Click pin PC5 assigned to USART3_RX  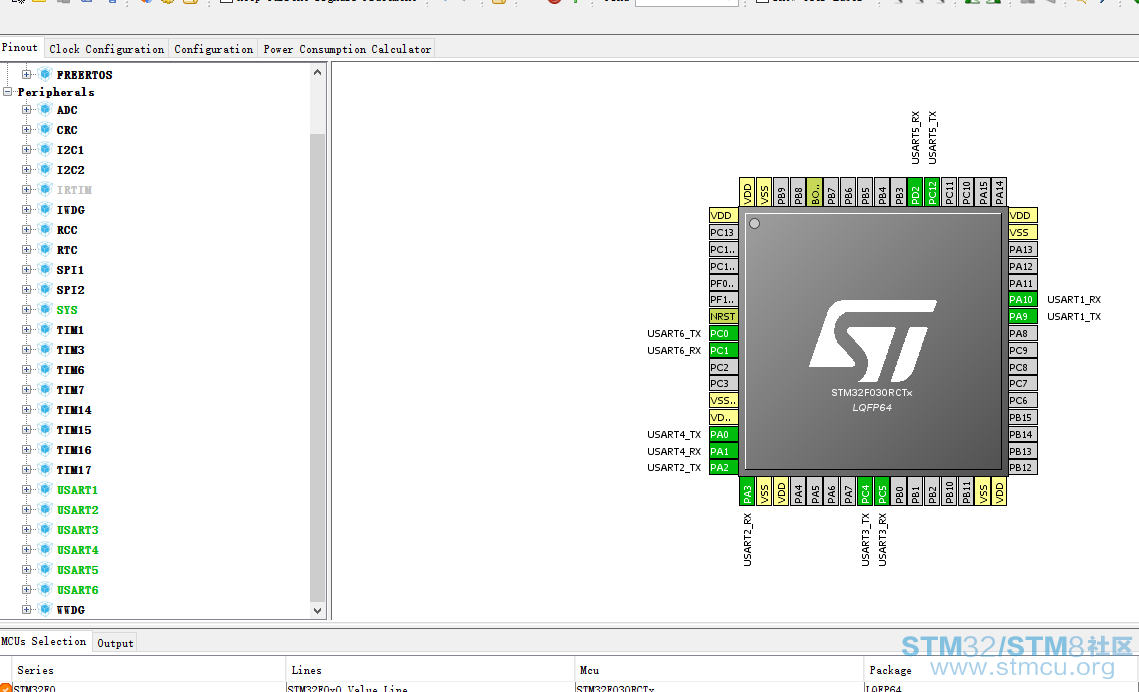coord(882,491)
